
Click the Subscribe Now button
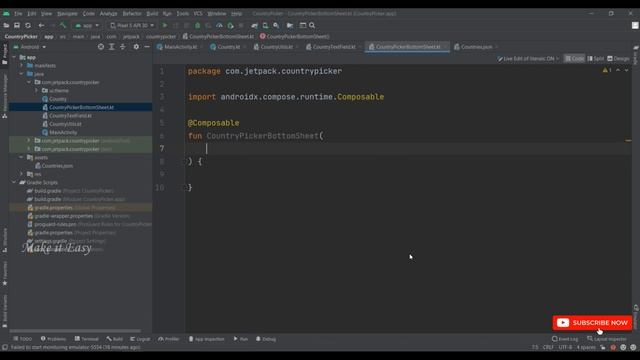tap(592, 323)
